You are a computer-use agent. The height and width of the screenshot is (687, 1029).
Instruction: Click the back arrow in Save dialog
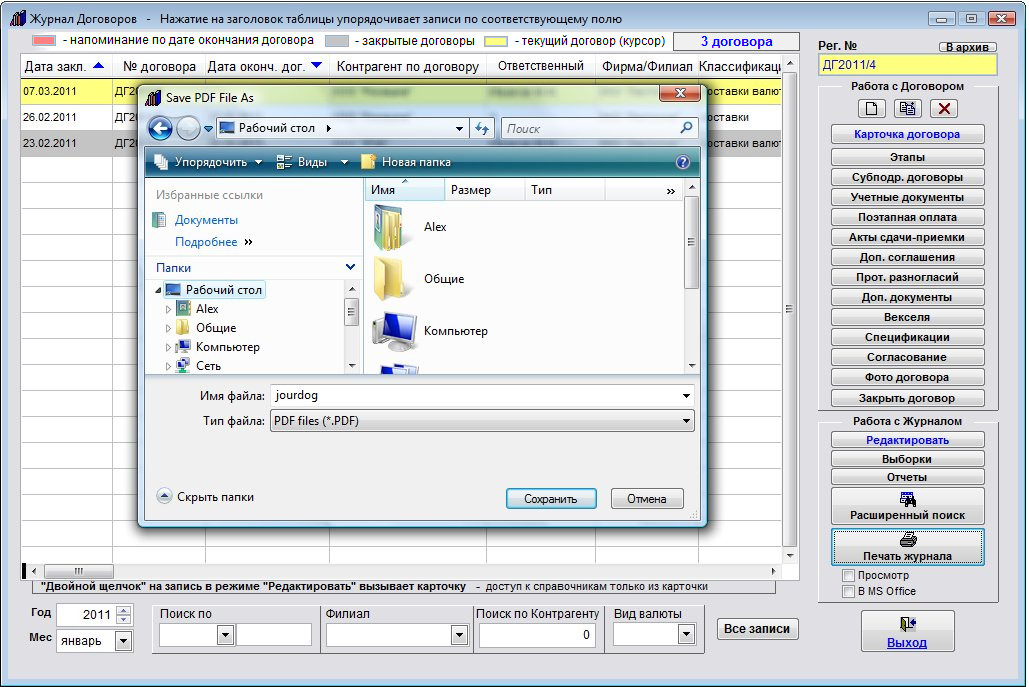point(160,128)
